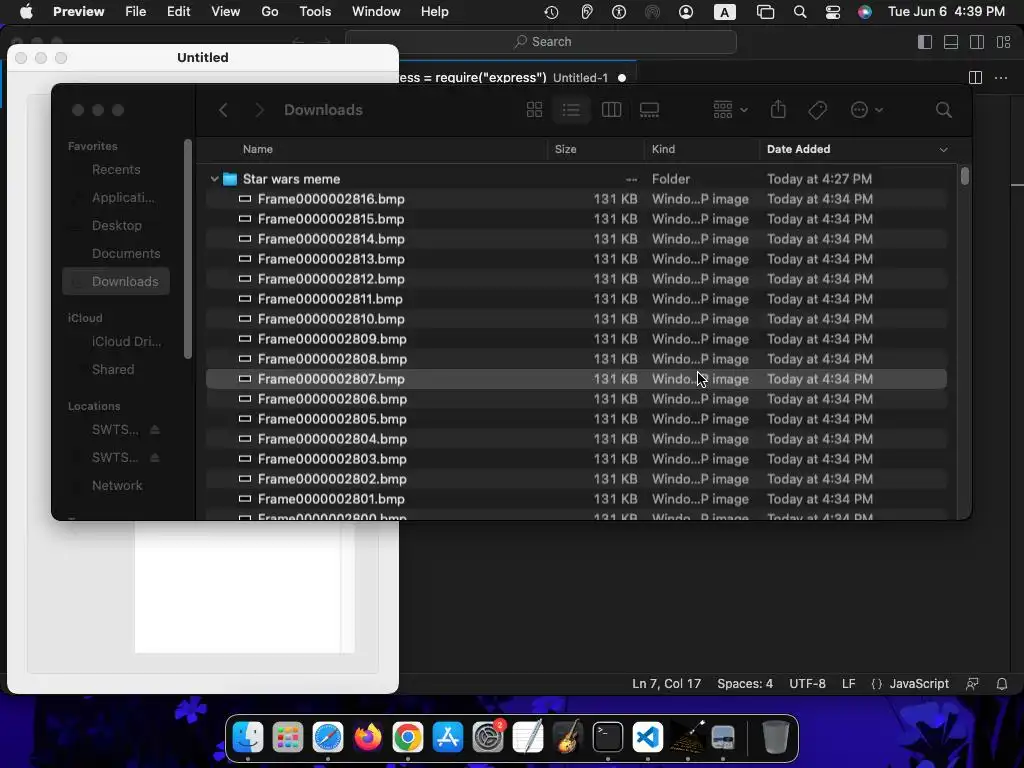Open the Preview File menu
The image size is (1024, 768).
coord(135,12)
